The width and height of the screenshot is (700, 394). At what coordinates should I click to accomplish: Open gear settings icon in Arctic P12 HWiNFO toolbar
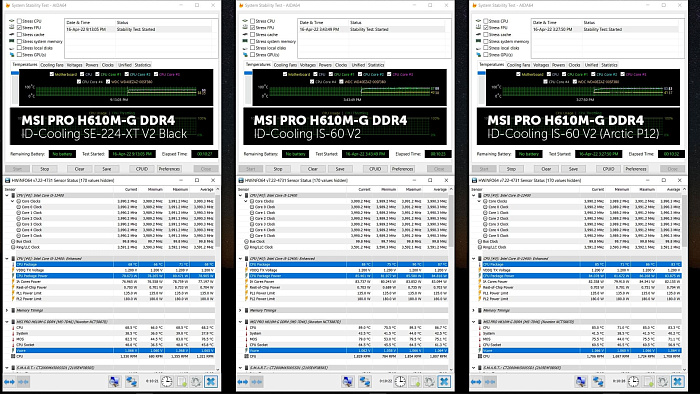coord(663,382)
